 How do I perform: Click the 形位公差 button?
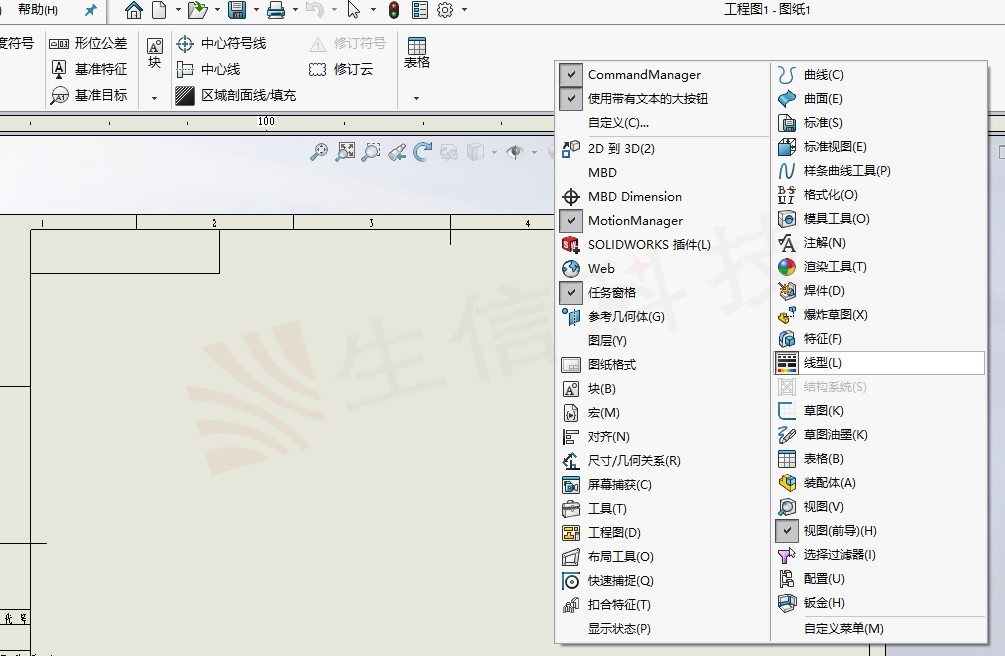pyautogui.click(x=88, y=43)
